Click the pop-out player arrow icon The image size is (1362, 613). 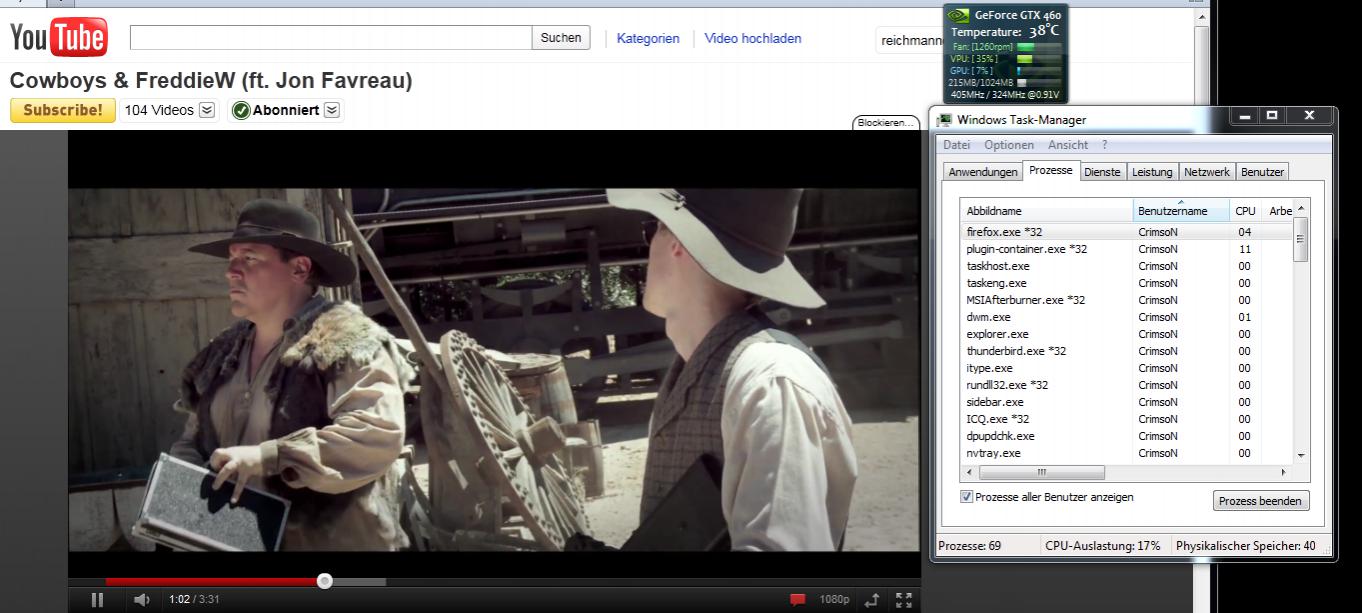click(871, 600)
